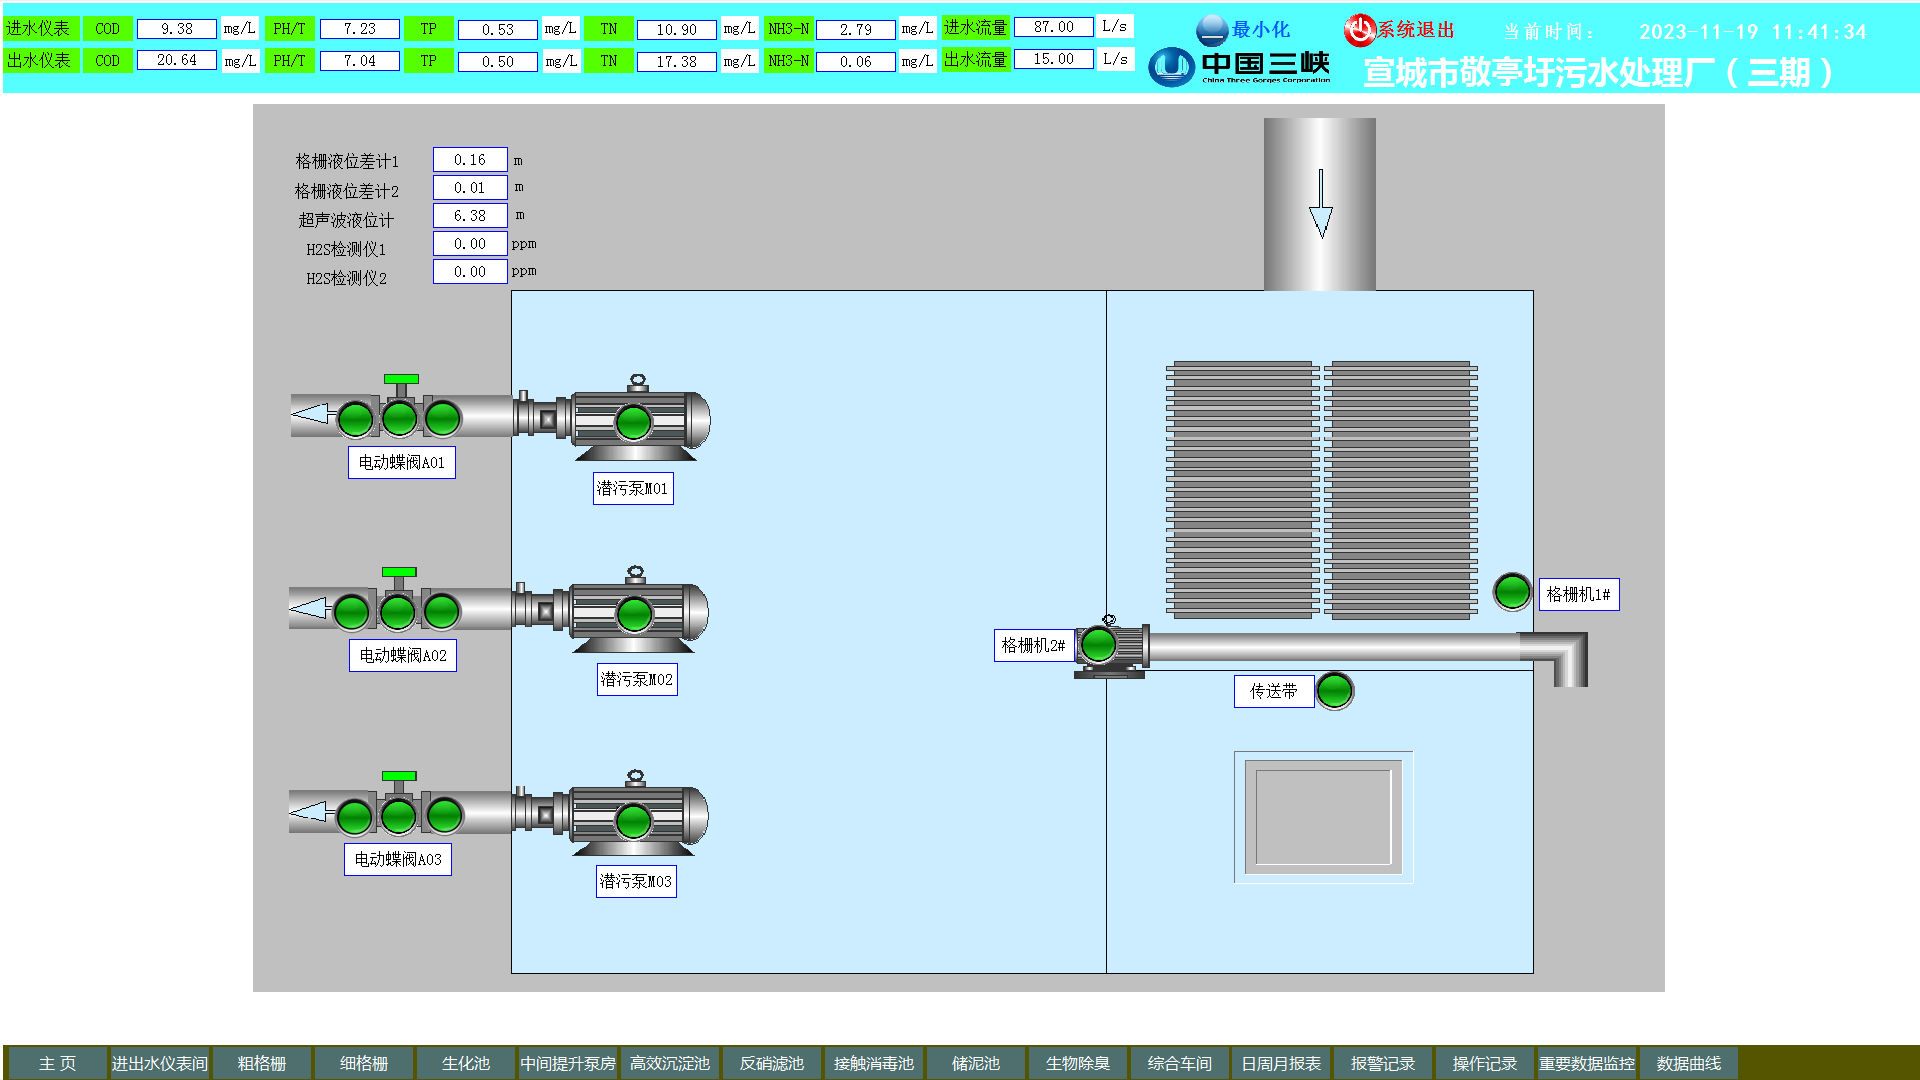Open the 生化池 navigation tab
This screenshot has width=1920, height=1080.
[x=465, y=1063]
